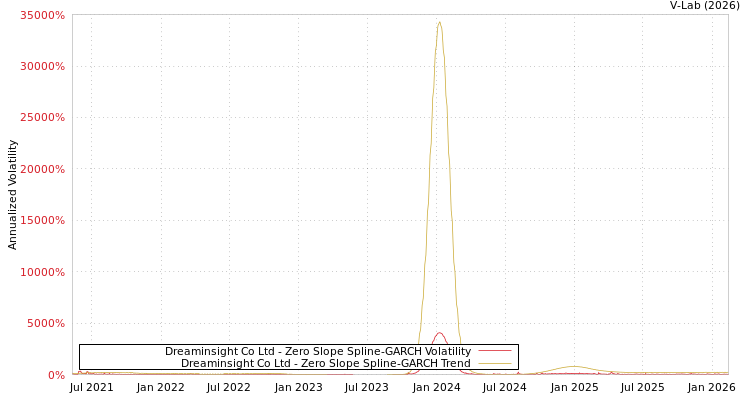The height and width of the screenshot is (400, 750).
Task: Click the yellow legend line sample
Action: pyautogui.click(x=495, y=363)
